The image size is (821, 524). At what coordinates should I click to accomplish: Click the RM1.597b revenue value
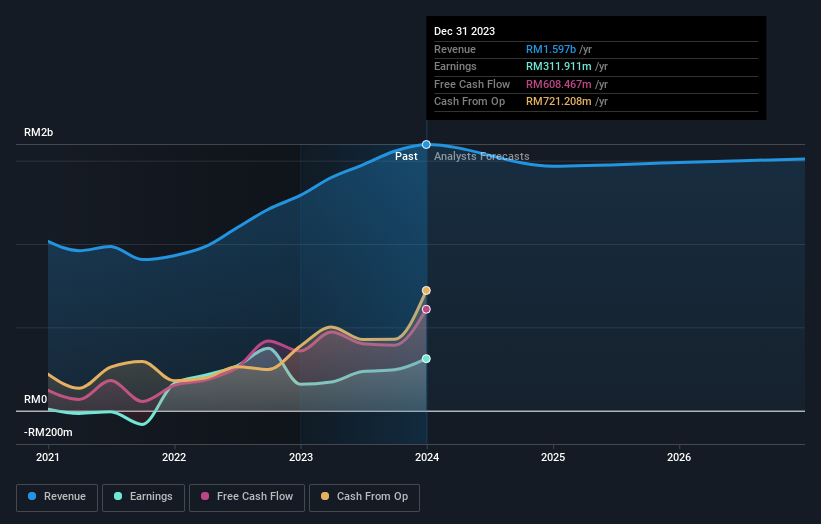551,49
